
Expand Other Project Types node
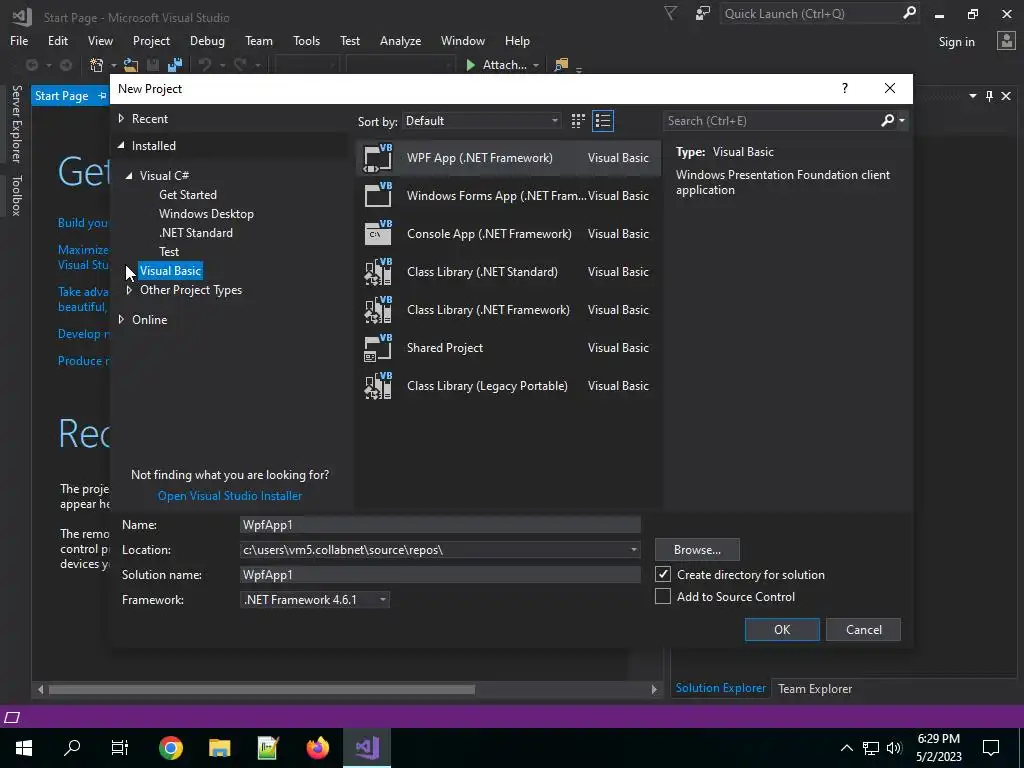[129, 290]
